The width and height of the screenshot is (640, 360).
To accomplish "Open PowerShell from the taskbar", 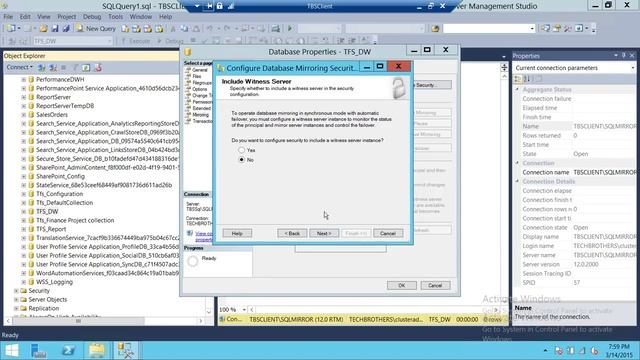I will pos(68,350).
